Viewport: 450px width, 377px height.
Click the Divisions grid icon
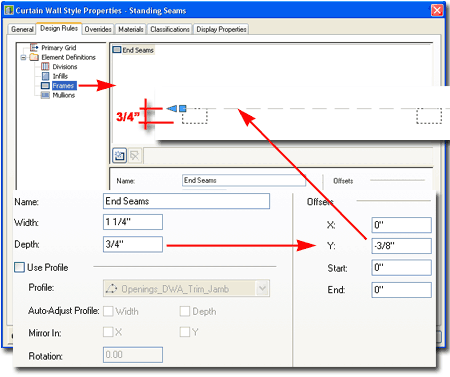click(x=45, y=67)
